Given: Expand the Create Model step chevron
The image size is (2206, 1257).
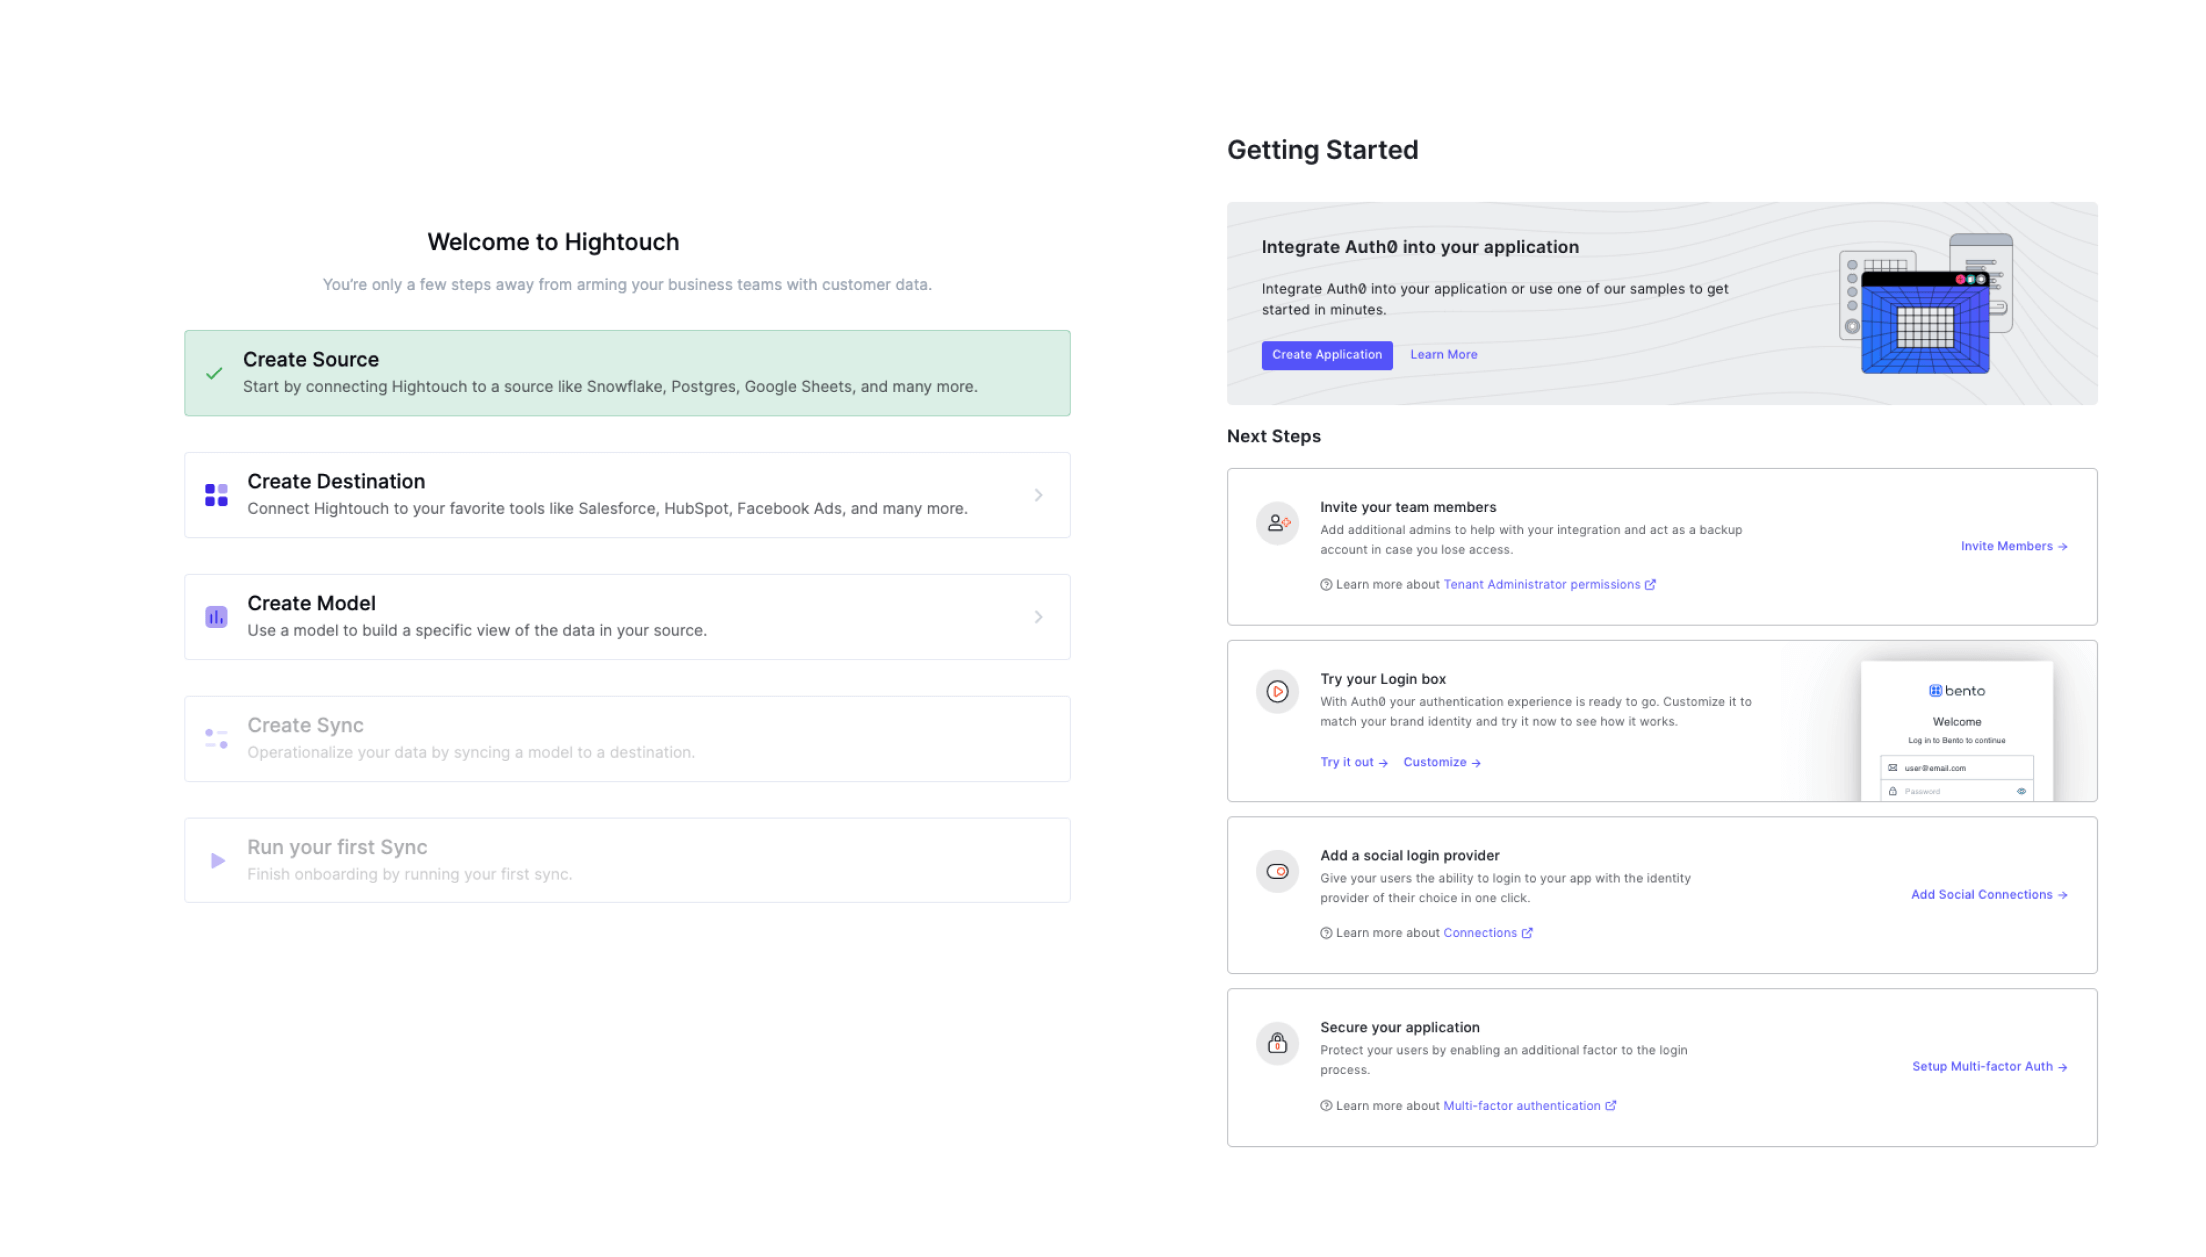Looking at the screenshot, I should pos(1039,617).
